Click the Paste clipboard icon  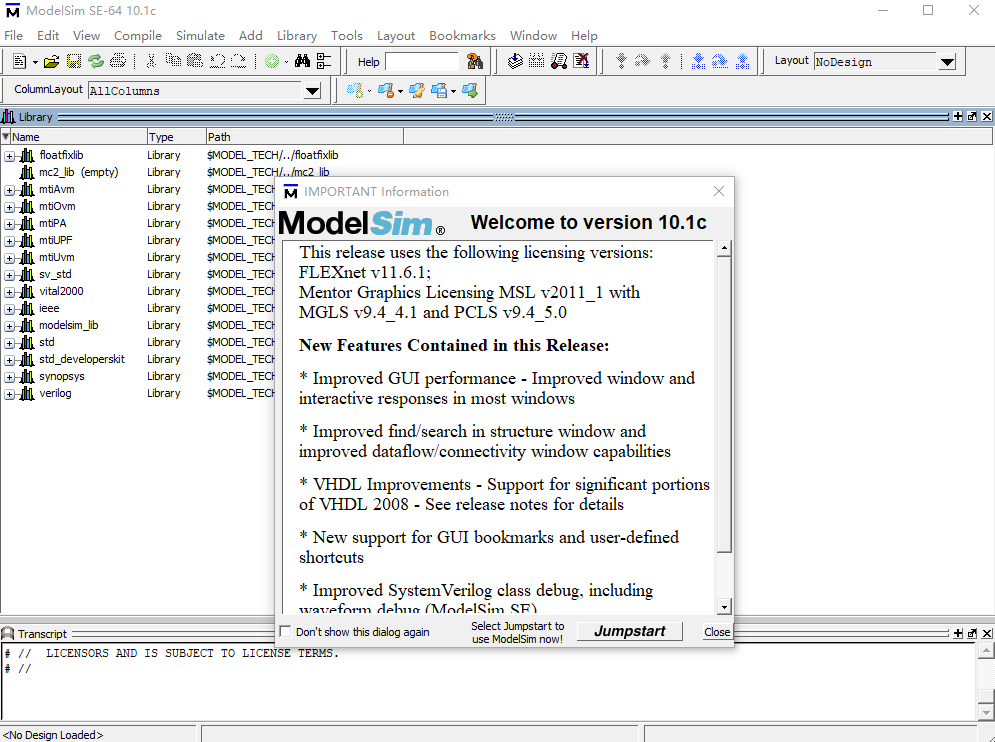196,62
